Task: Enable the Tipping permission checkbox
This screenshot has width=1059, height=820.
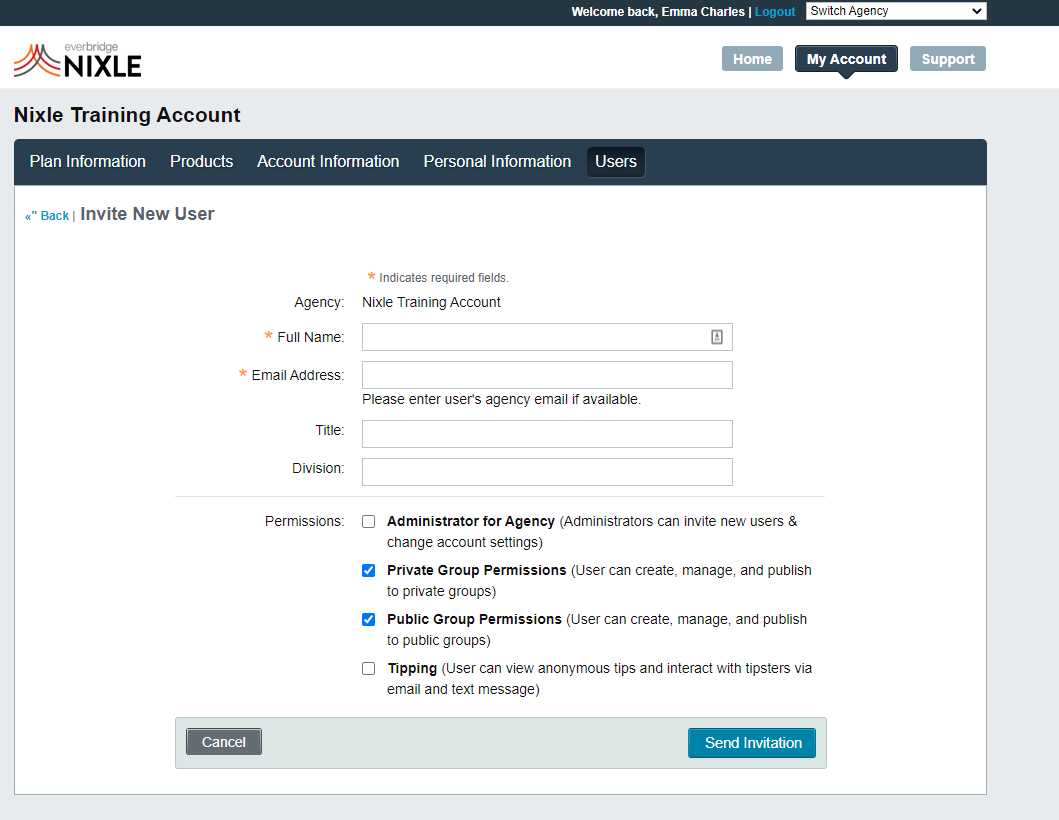Action: pos(368,669)
